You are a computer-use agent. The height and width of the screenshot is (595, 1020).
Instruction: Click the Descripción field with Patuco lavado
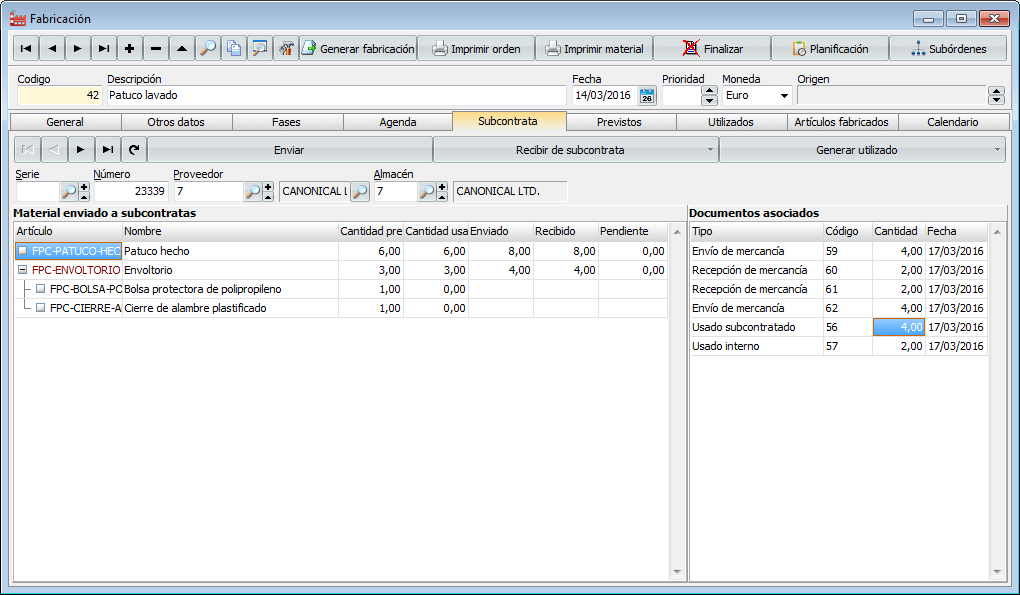336,96
